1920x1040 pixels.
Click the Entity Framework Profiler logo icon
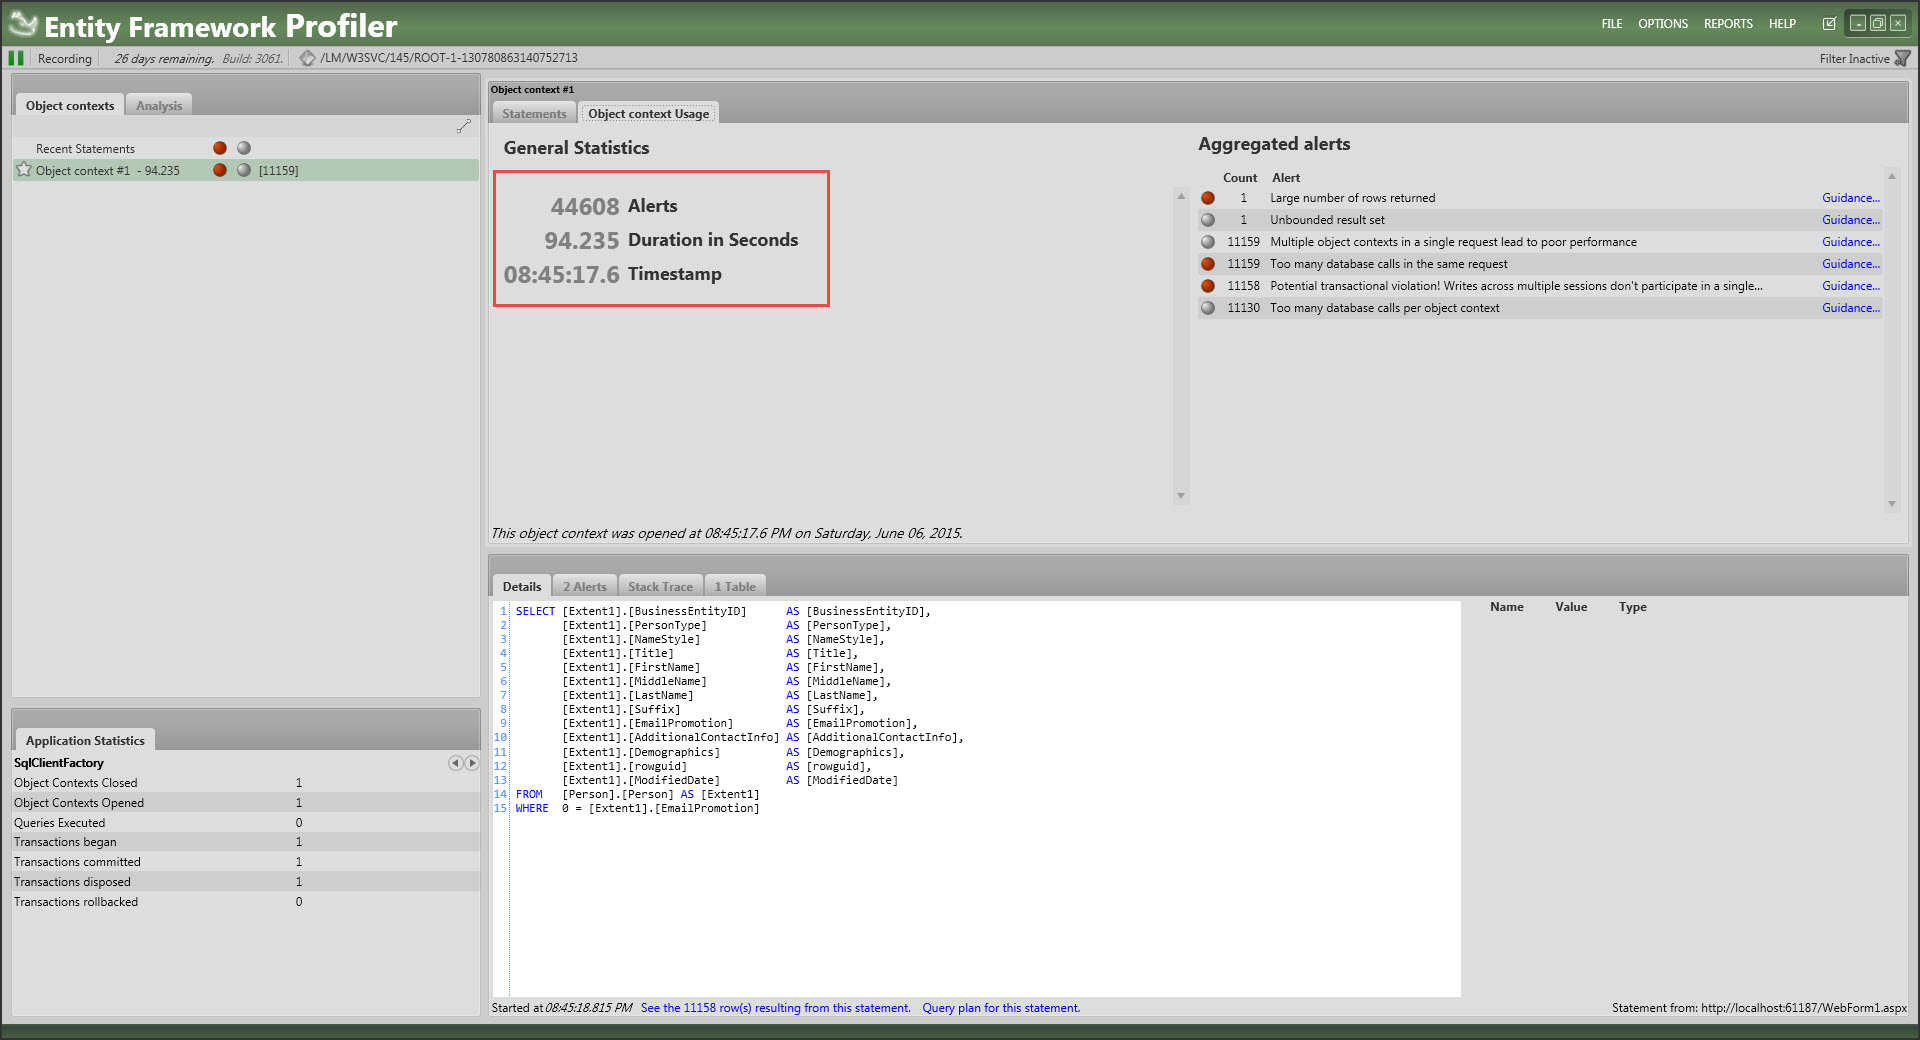point(22,24)
